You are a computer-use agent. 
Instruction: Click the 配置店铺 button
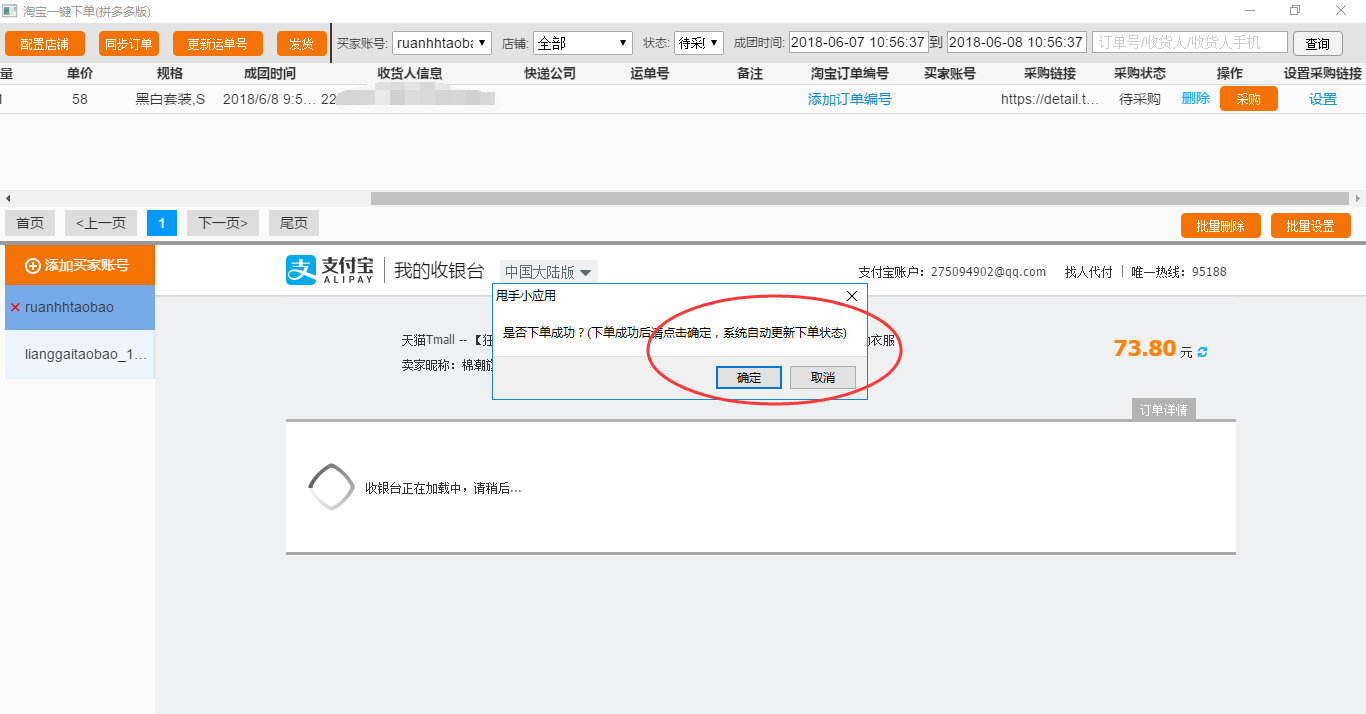[x=44, y=44]
